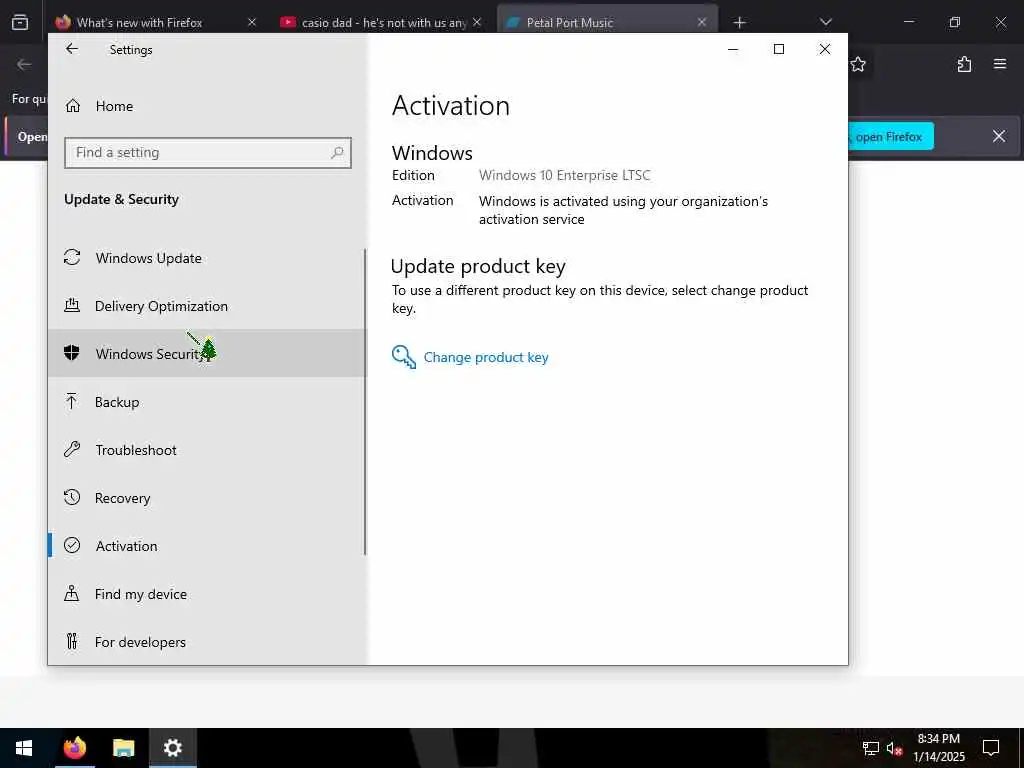The width and height of the screenshot is (1024, 768).
Task: Click the Update product key heading
Action: [x=478, y=266]
